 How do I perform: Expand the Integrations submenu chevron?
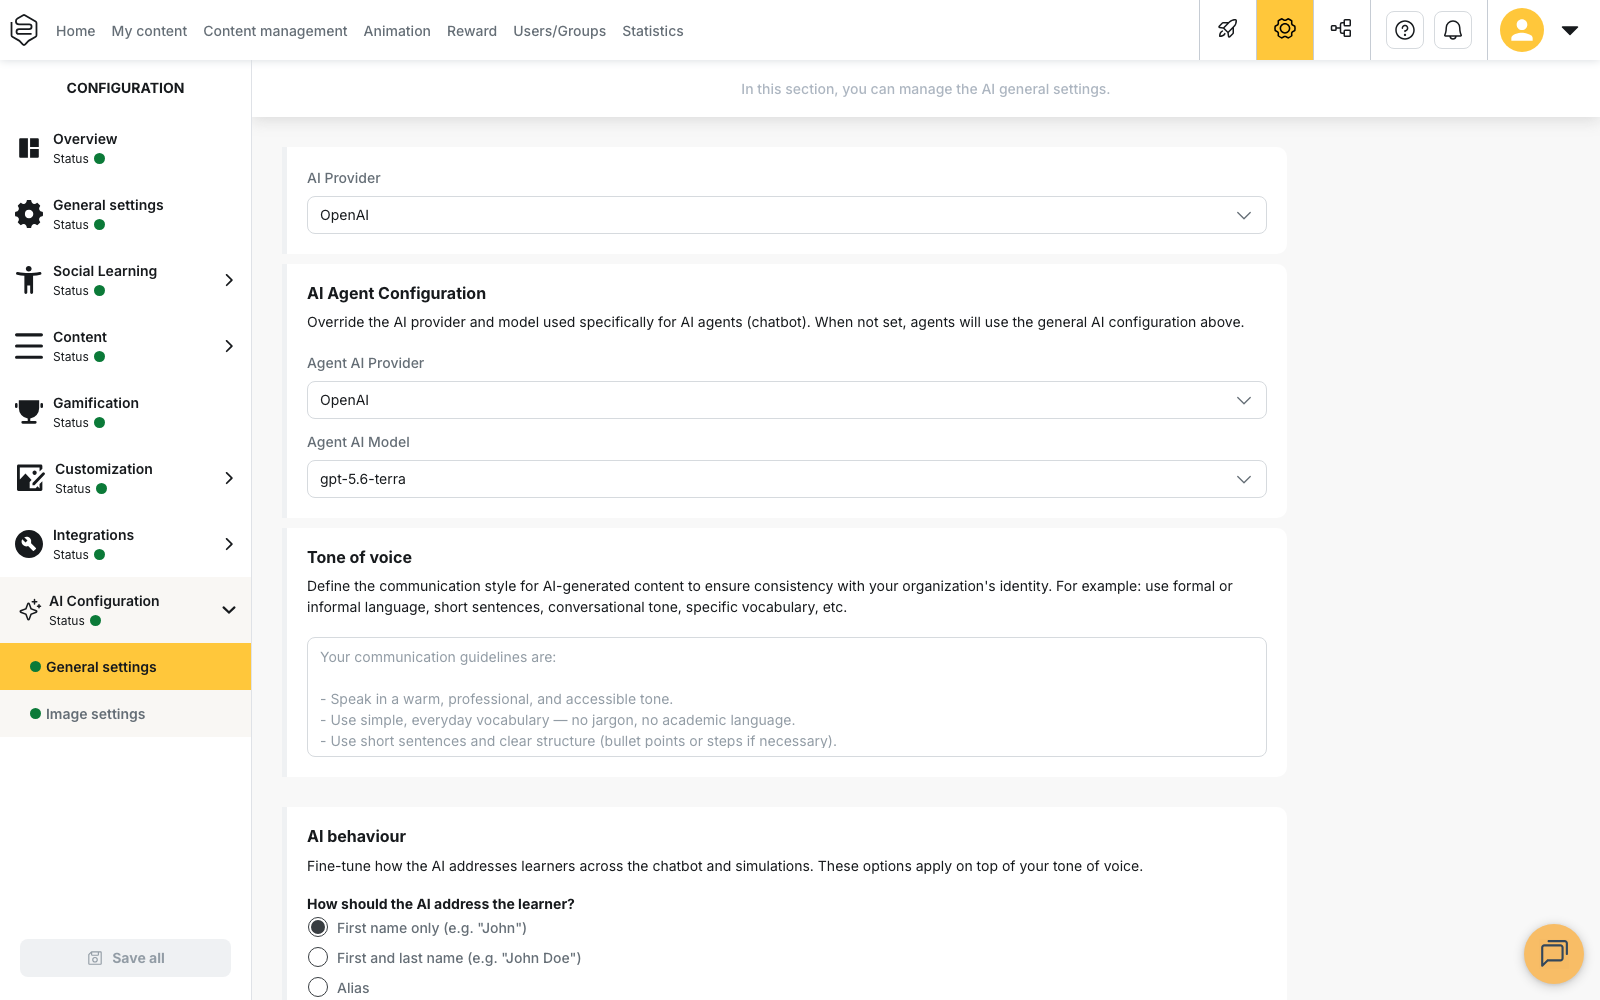pyautogui.click(x=229, y=544)
